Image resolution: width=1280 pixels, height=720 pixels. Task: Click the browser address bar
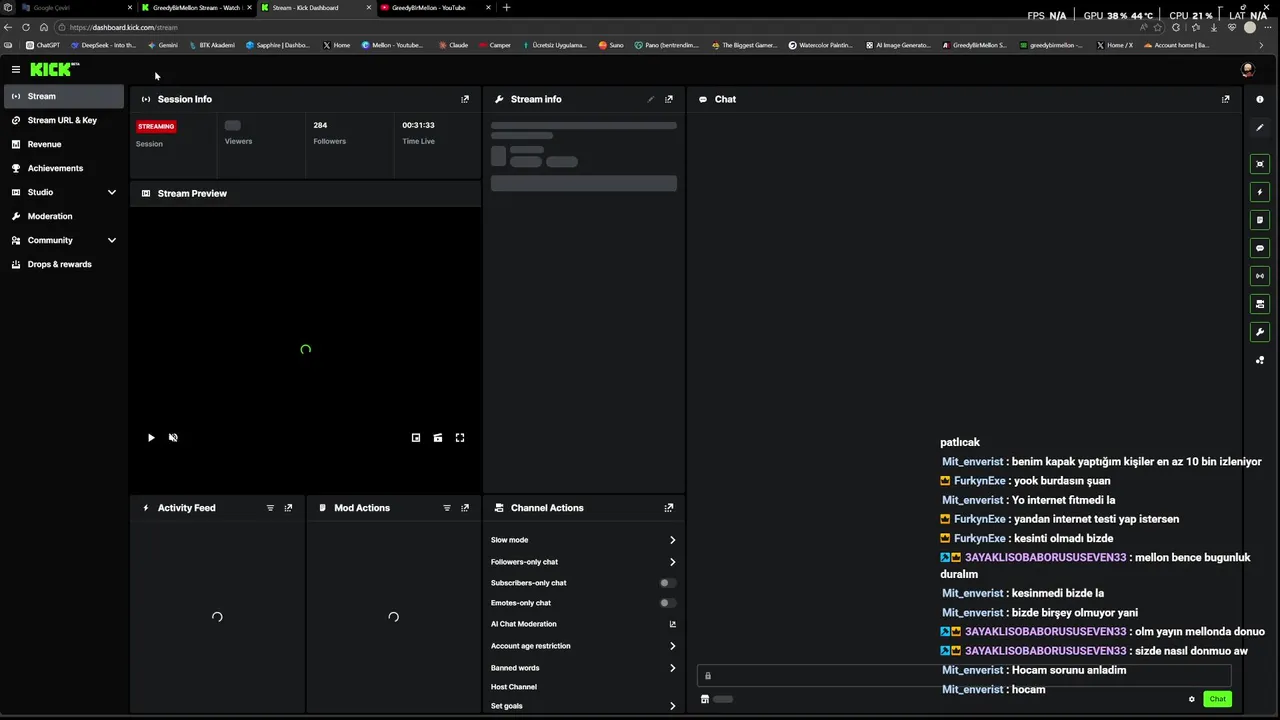600,27
